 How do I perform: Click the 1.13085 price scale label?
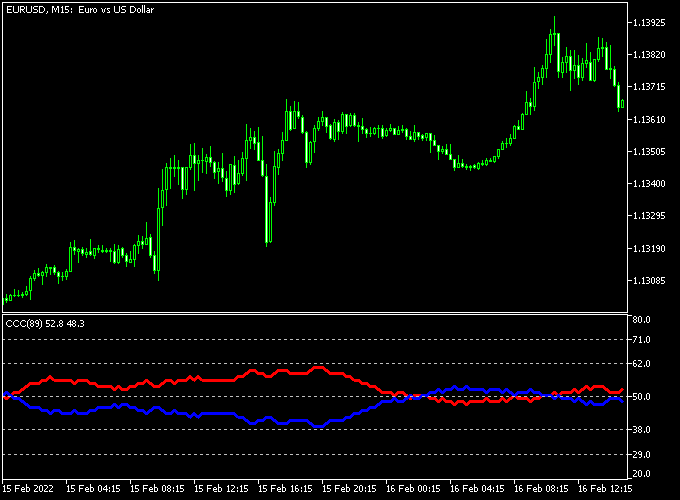pos(649,281)
